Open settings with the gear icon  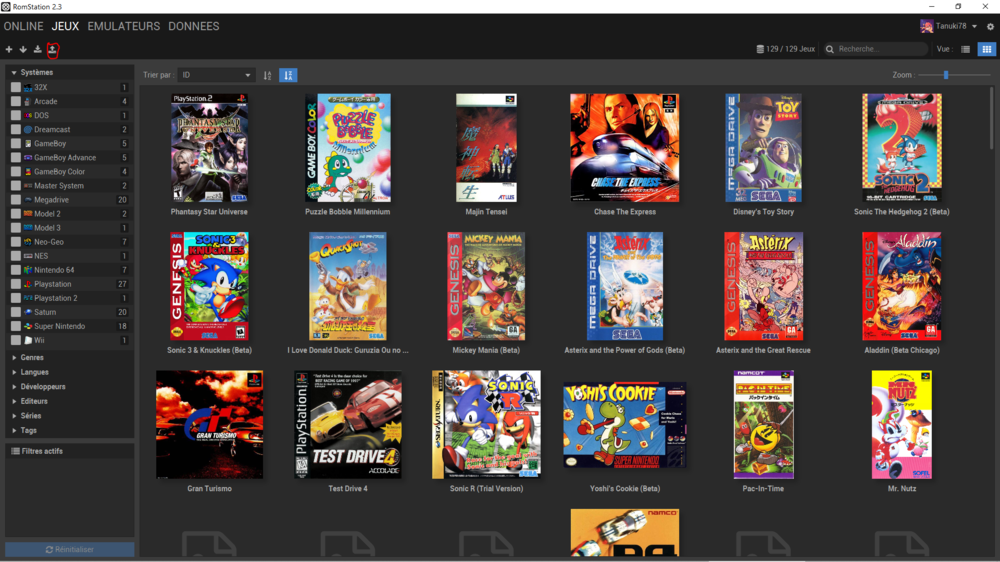point(990,27)
